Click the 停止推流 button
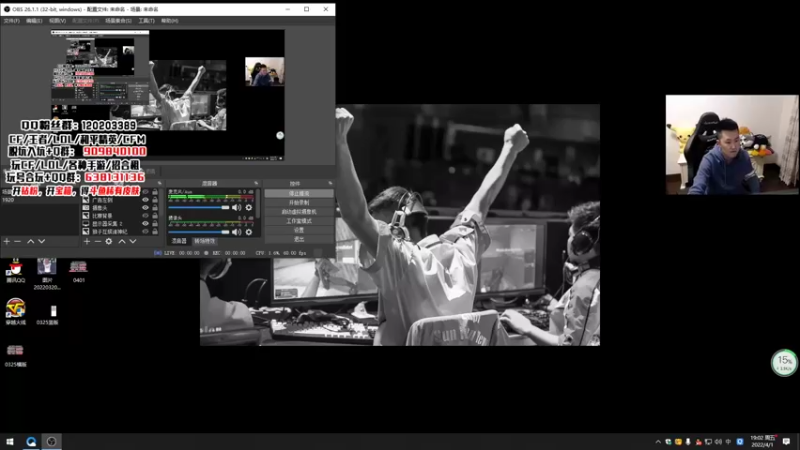The image size is (800, 450). click(299, 193)
